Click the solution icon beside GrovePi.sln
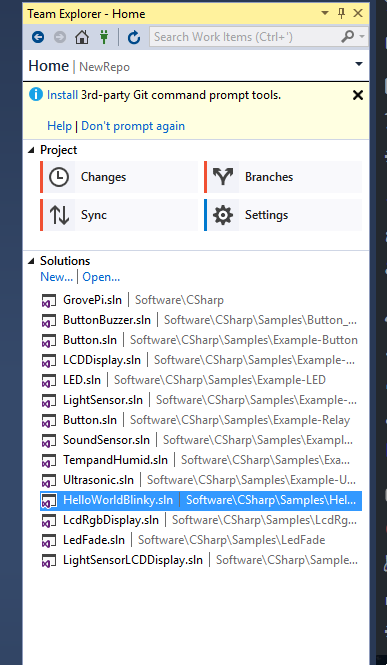Image resolution: width=387 pixels, height=665 pixels. click(49, 301)
